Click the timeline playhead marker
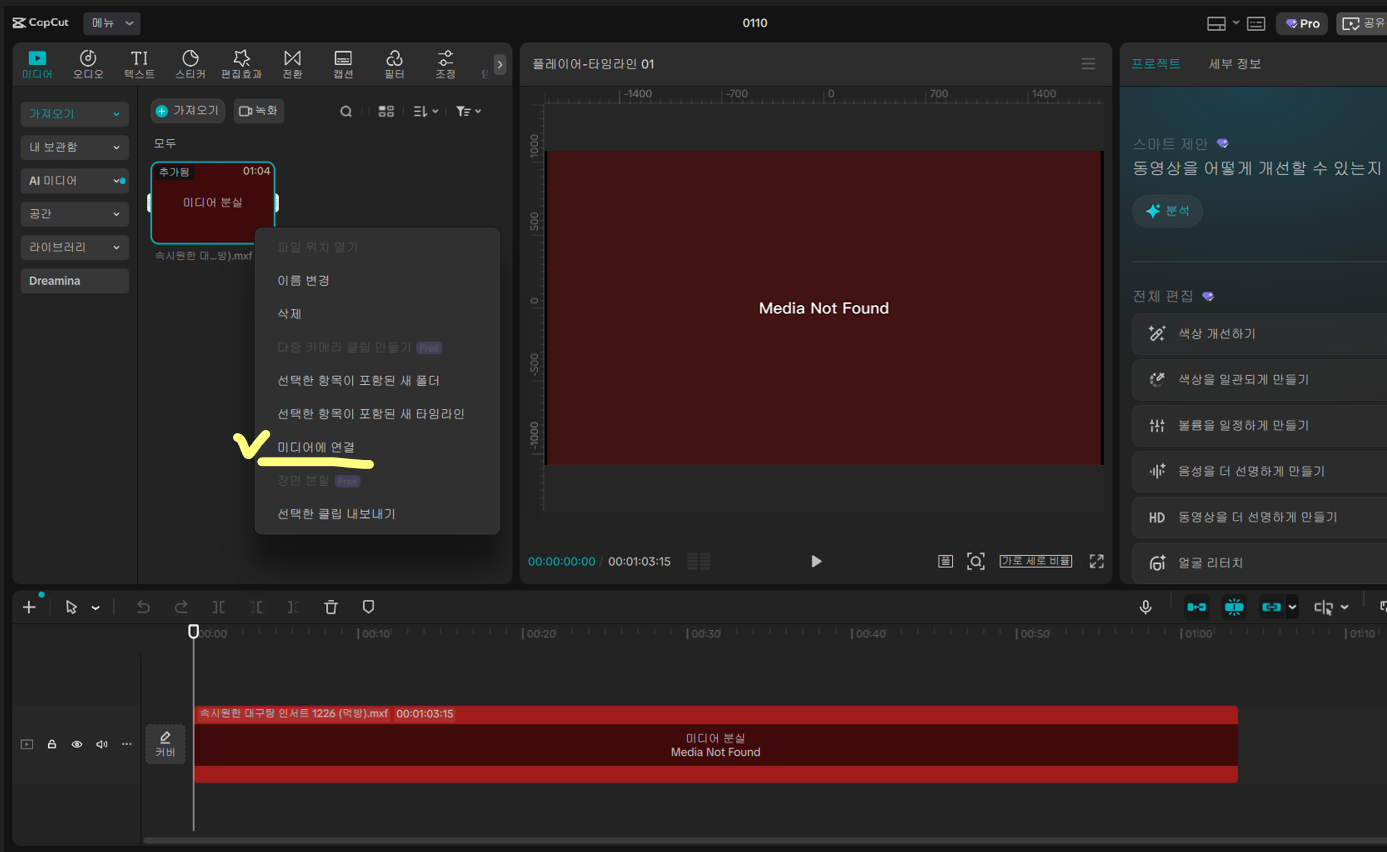 coord(194,632)
